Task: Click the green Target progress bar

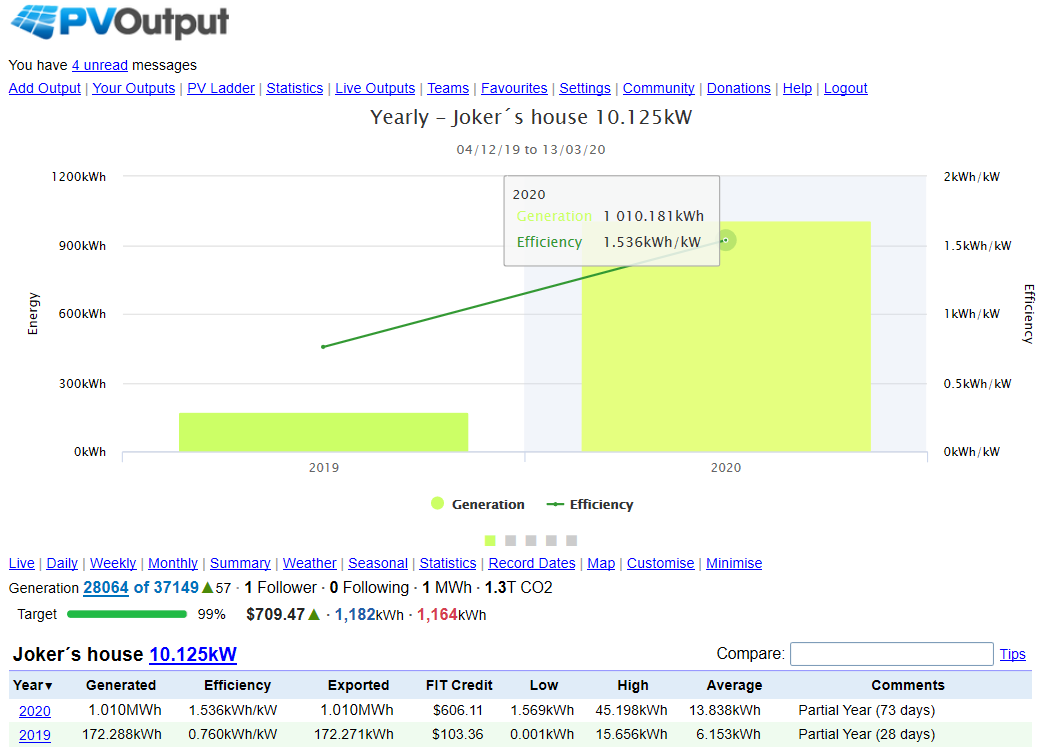Action: point(127,614)
